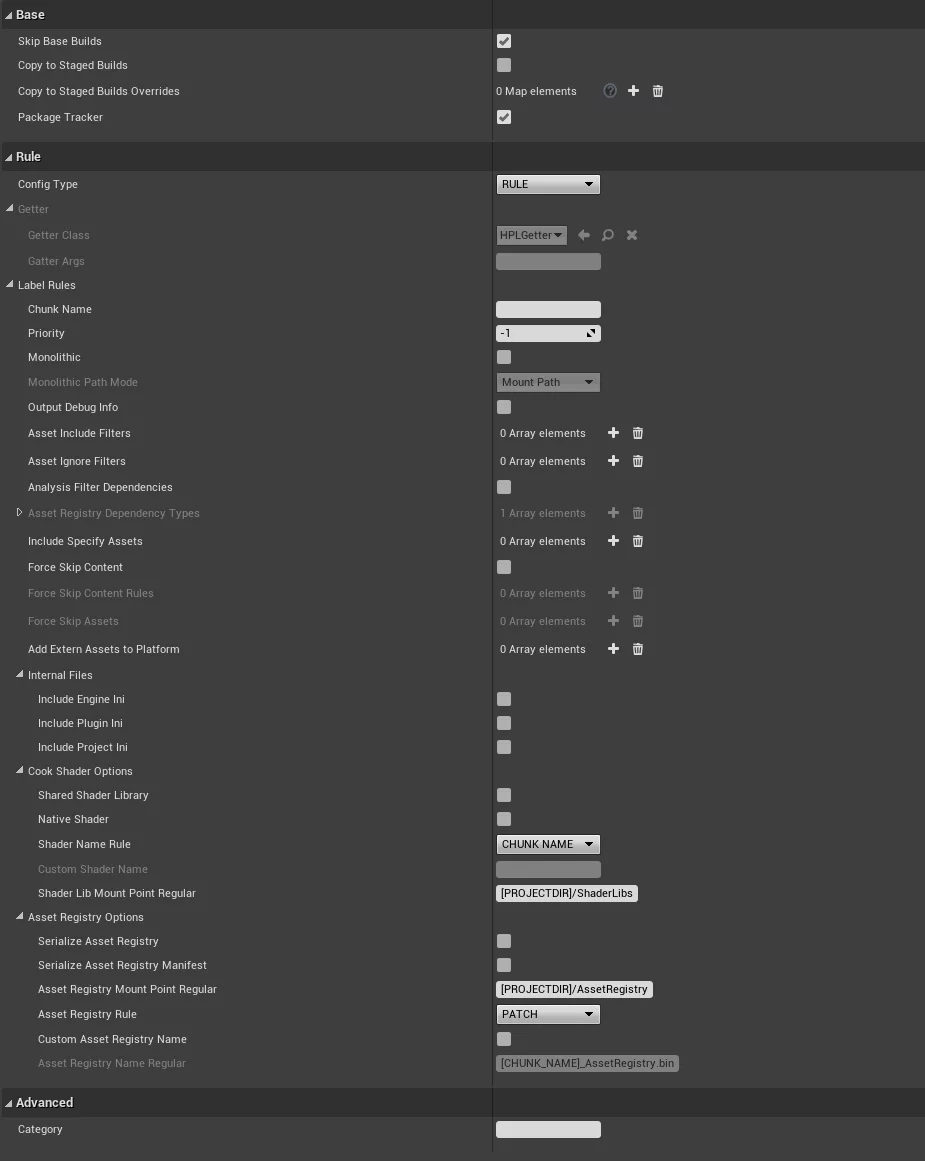This screenshot has width=925, height=1161.
Task: Open Shader Name Rule CHUNK NAME dropdown
Action: (x=548, y=844)
